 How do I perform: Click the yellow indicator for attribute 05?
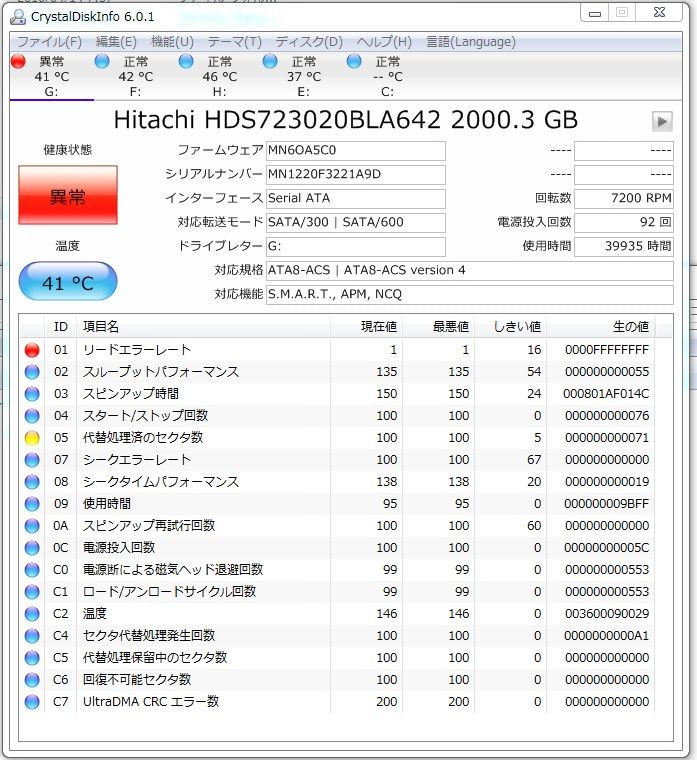(x=32, y=438)
